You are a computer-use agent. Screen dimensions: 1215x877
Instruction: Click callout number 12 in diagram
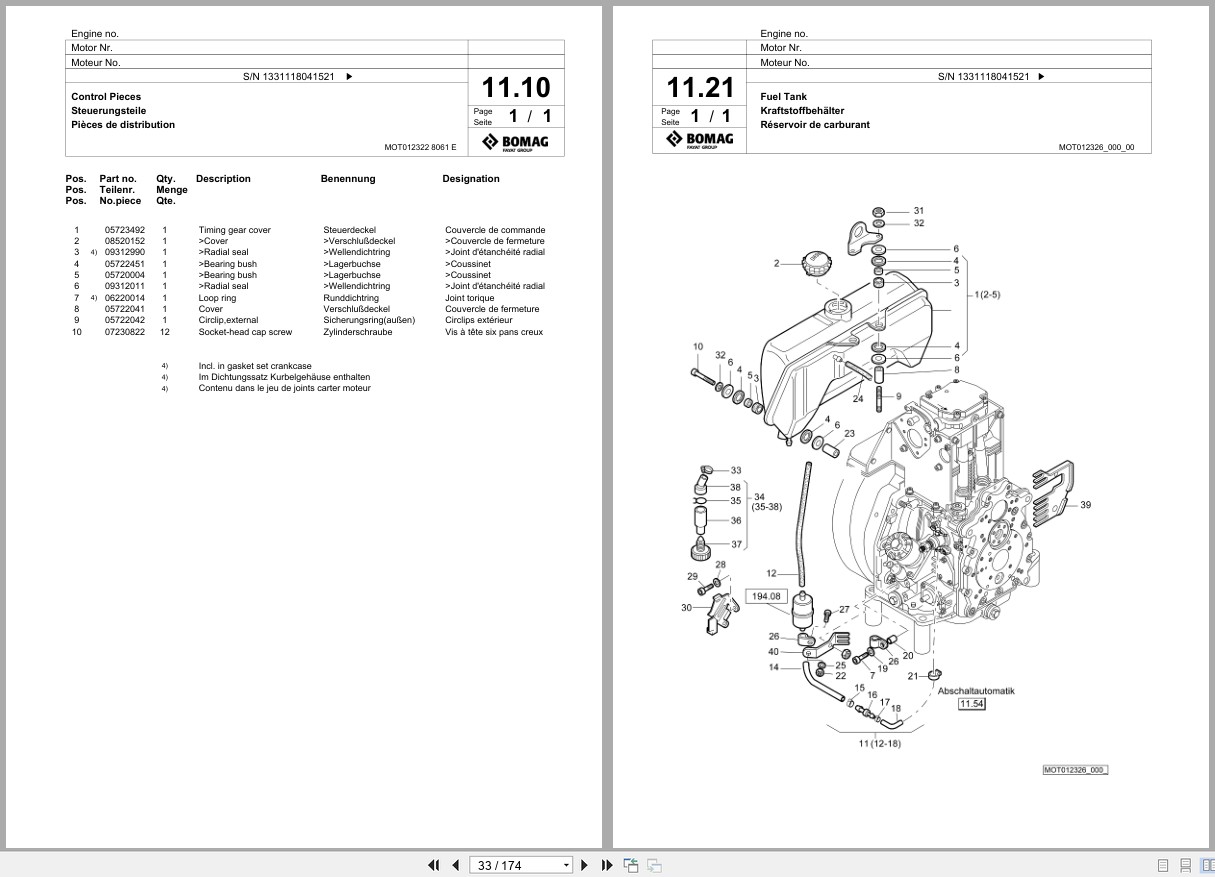pyautogui.click(x=772, y=574)
